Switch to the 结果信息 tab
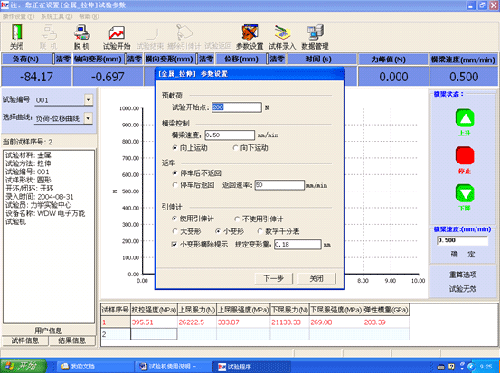This screenshot has width=500, height=373. point(72,341)
